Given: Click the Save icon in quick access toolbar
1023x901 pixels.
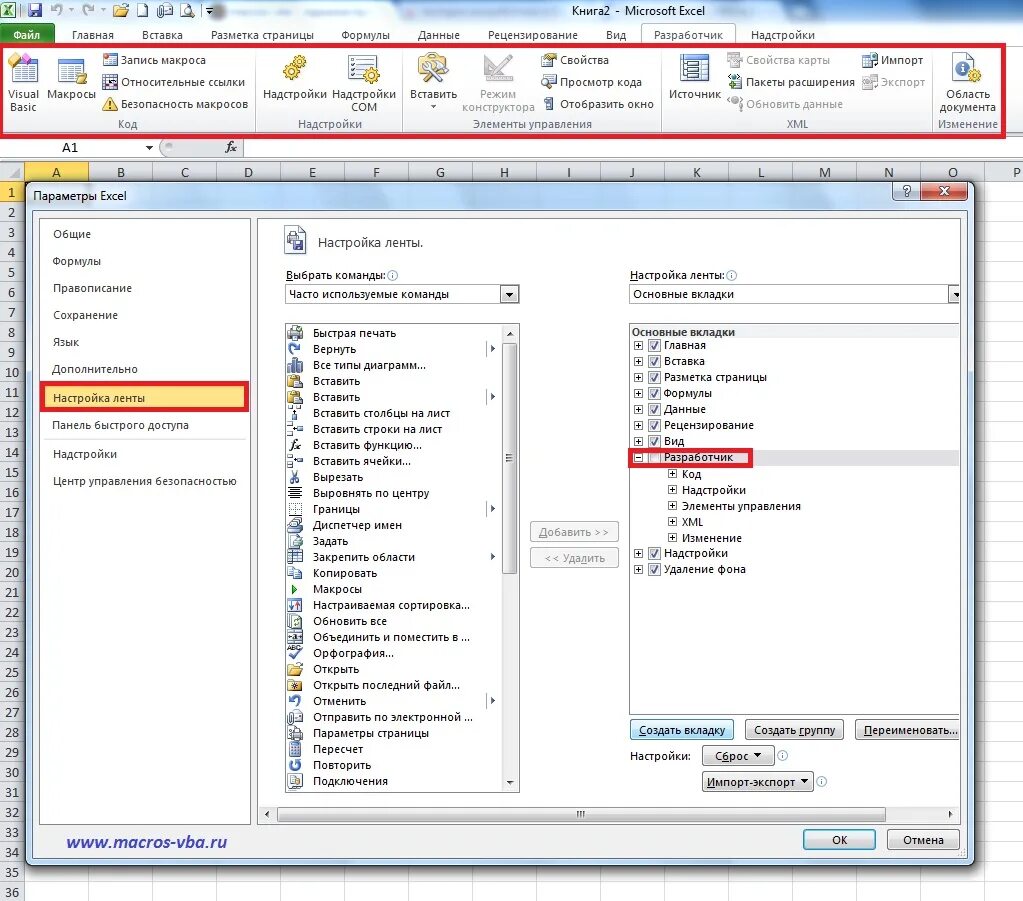Looking at the screenshot, I should pos(35,10).
